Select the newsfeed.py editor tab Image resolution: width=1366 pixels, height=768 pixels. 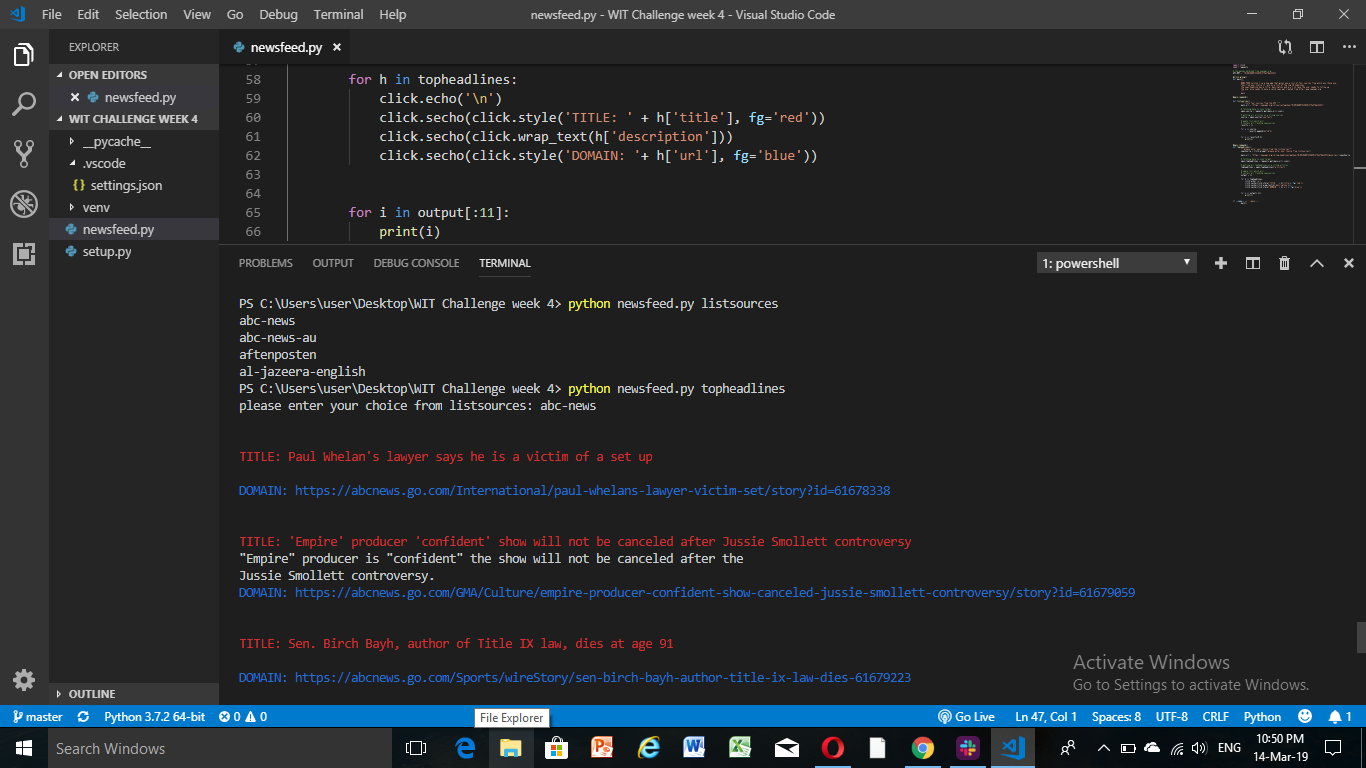[x=285, y=47]
